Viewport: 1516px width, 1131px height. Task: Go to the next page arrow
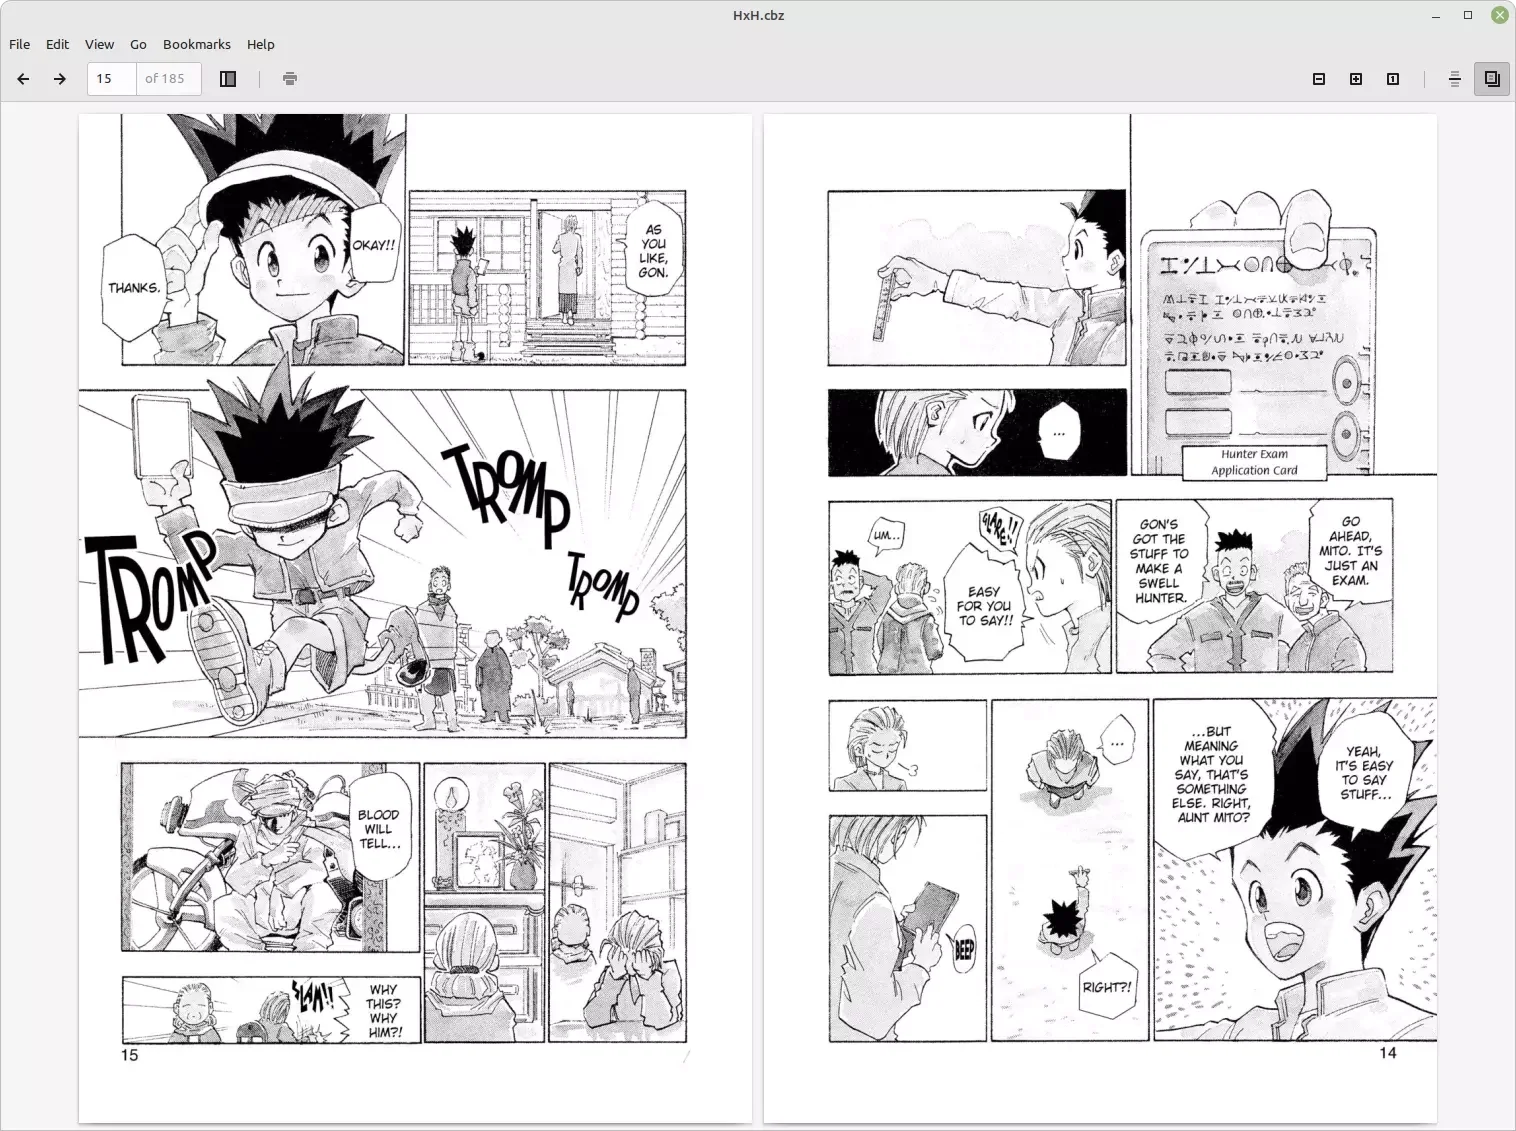(60, 79)
